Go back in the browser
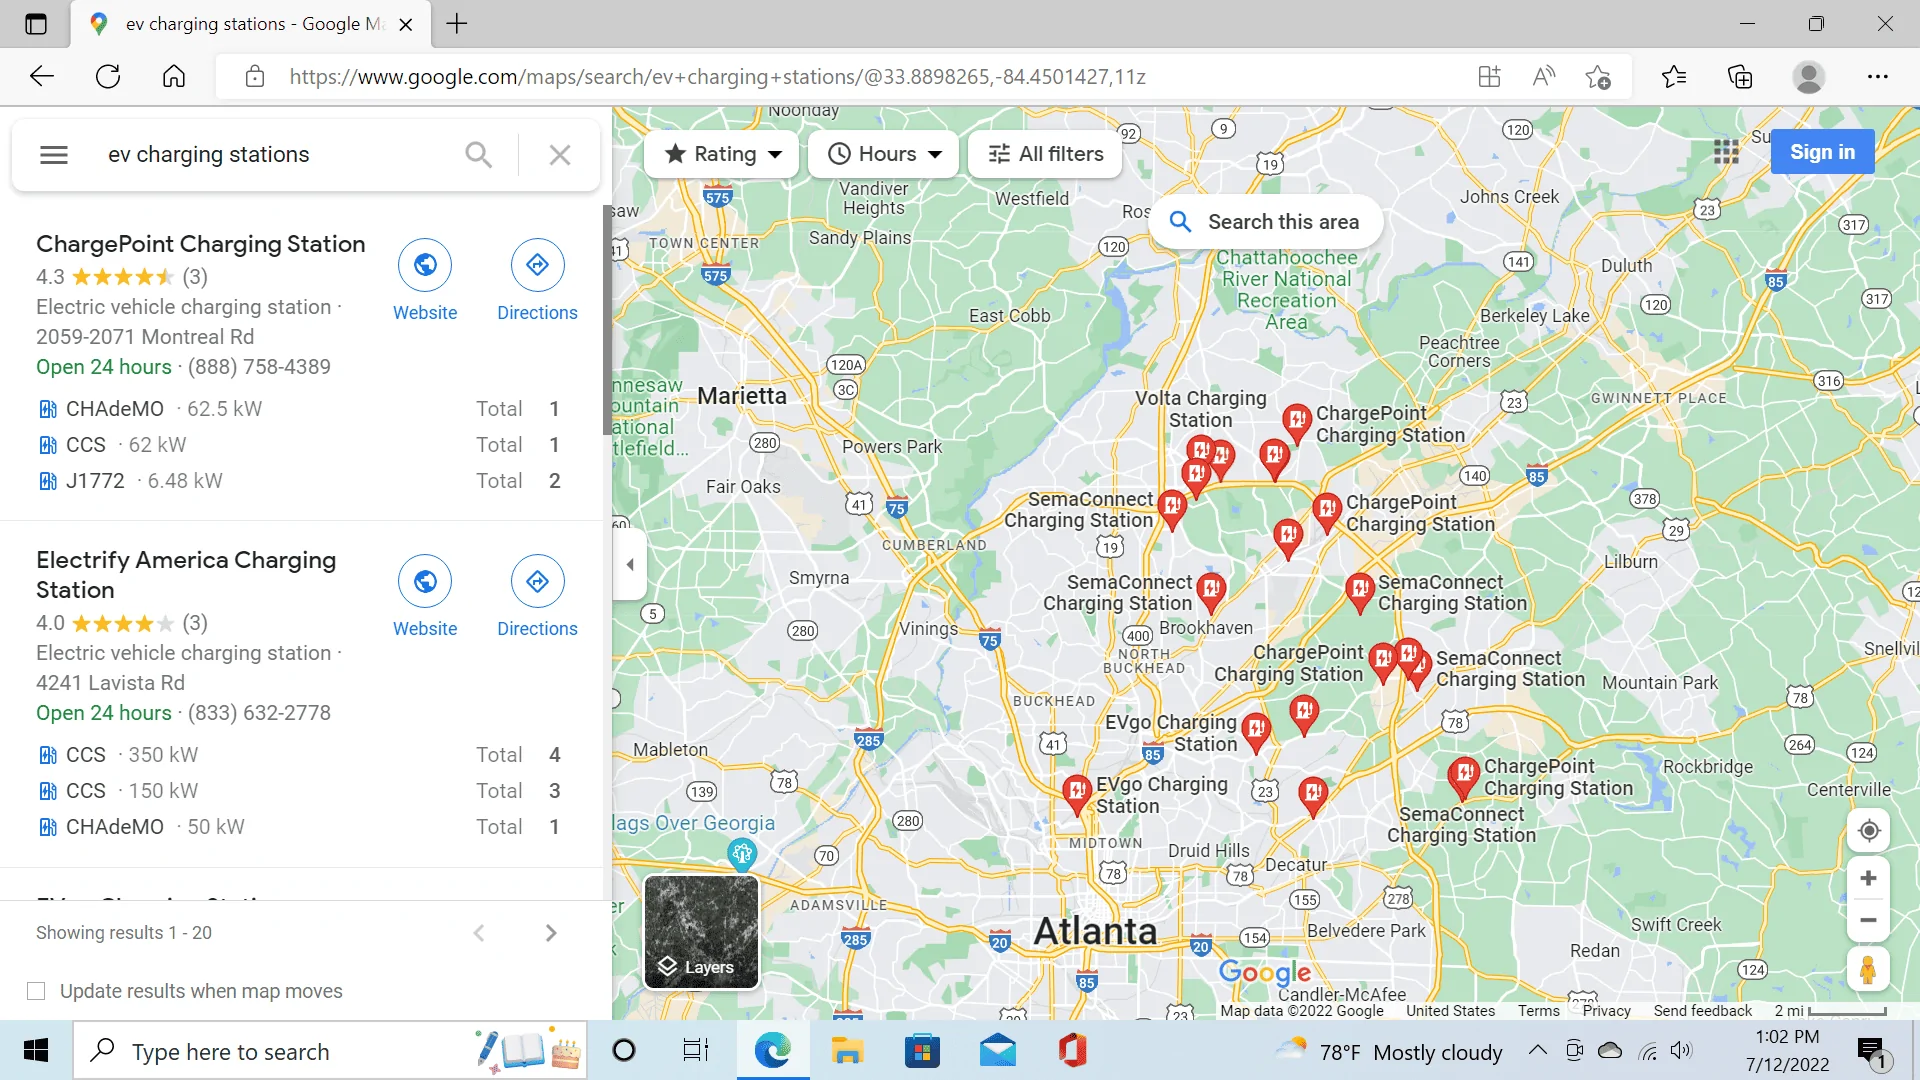 (x=41, y=77)
